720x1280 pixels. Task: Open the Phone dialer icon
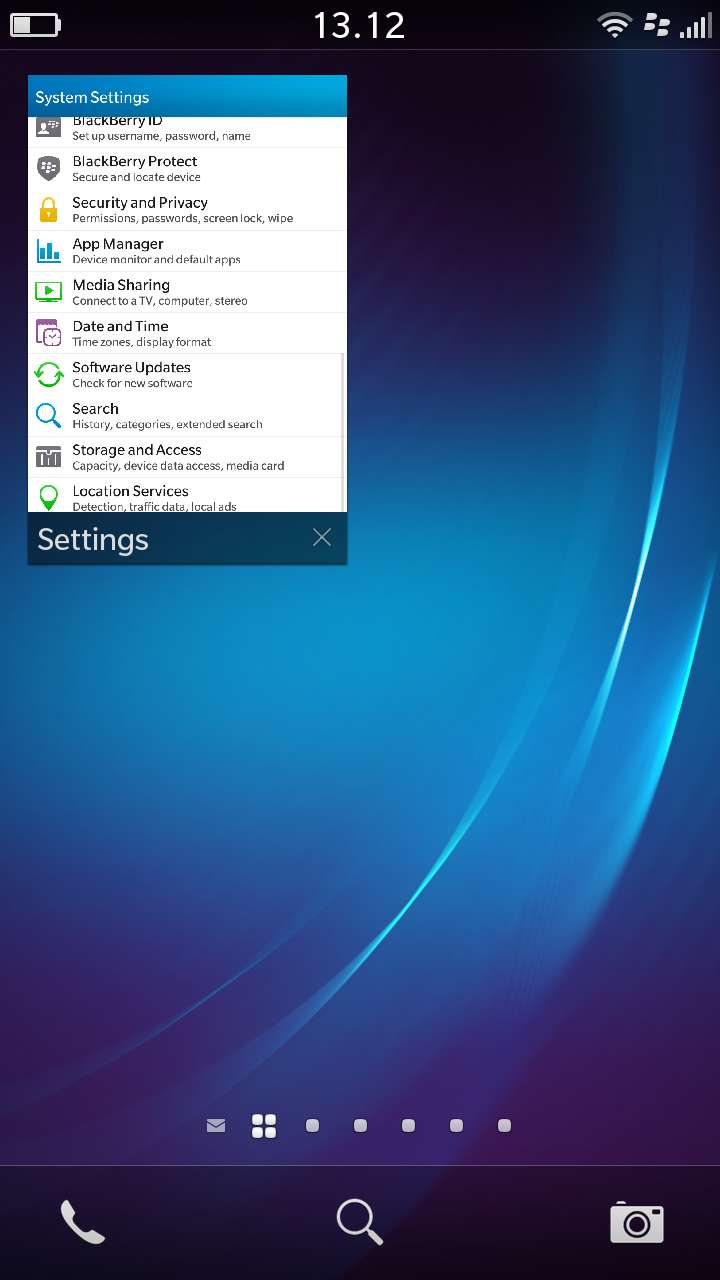pos(83,1222)
